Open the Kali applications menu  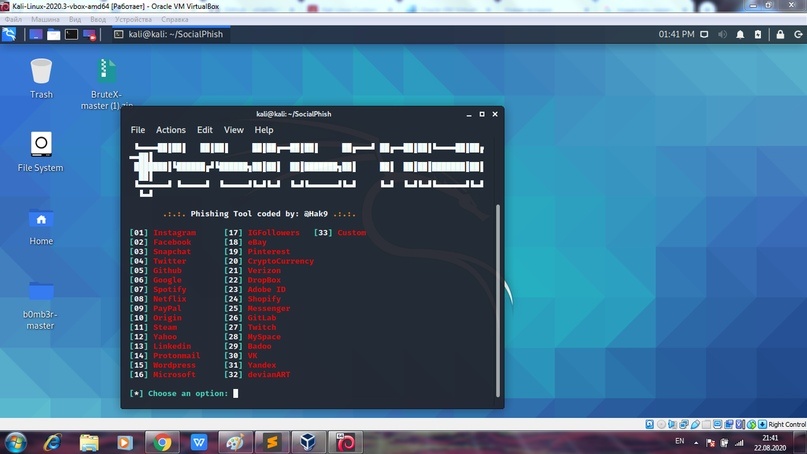9,34
